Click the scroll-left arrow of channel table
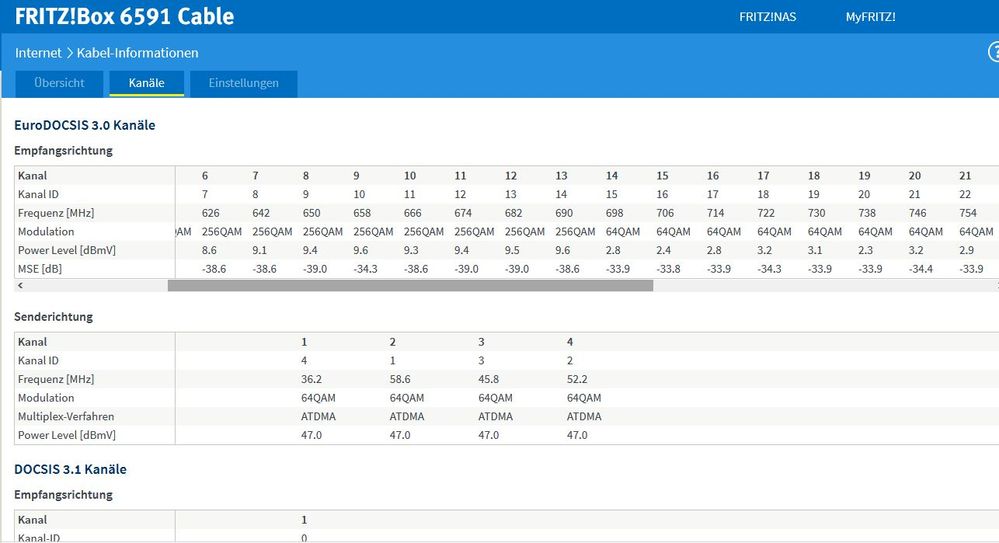Viewport: 999px width, 543px height. click(20, 286)
